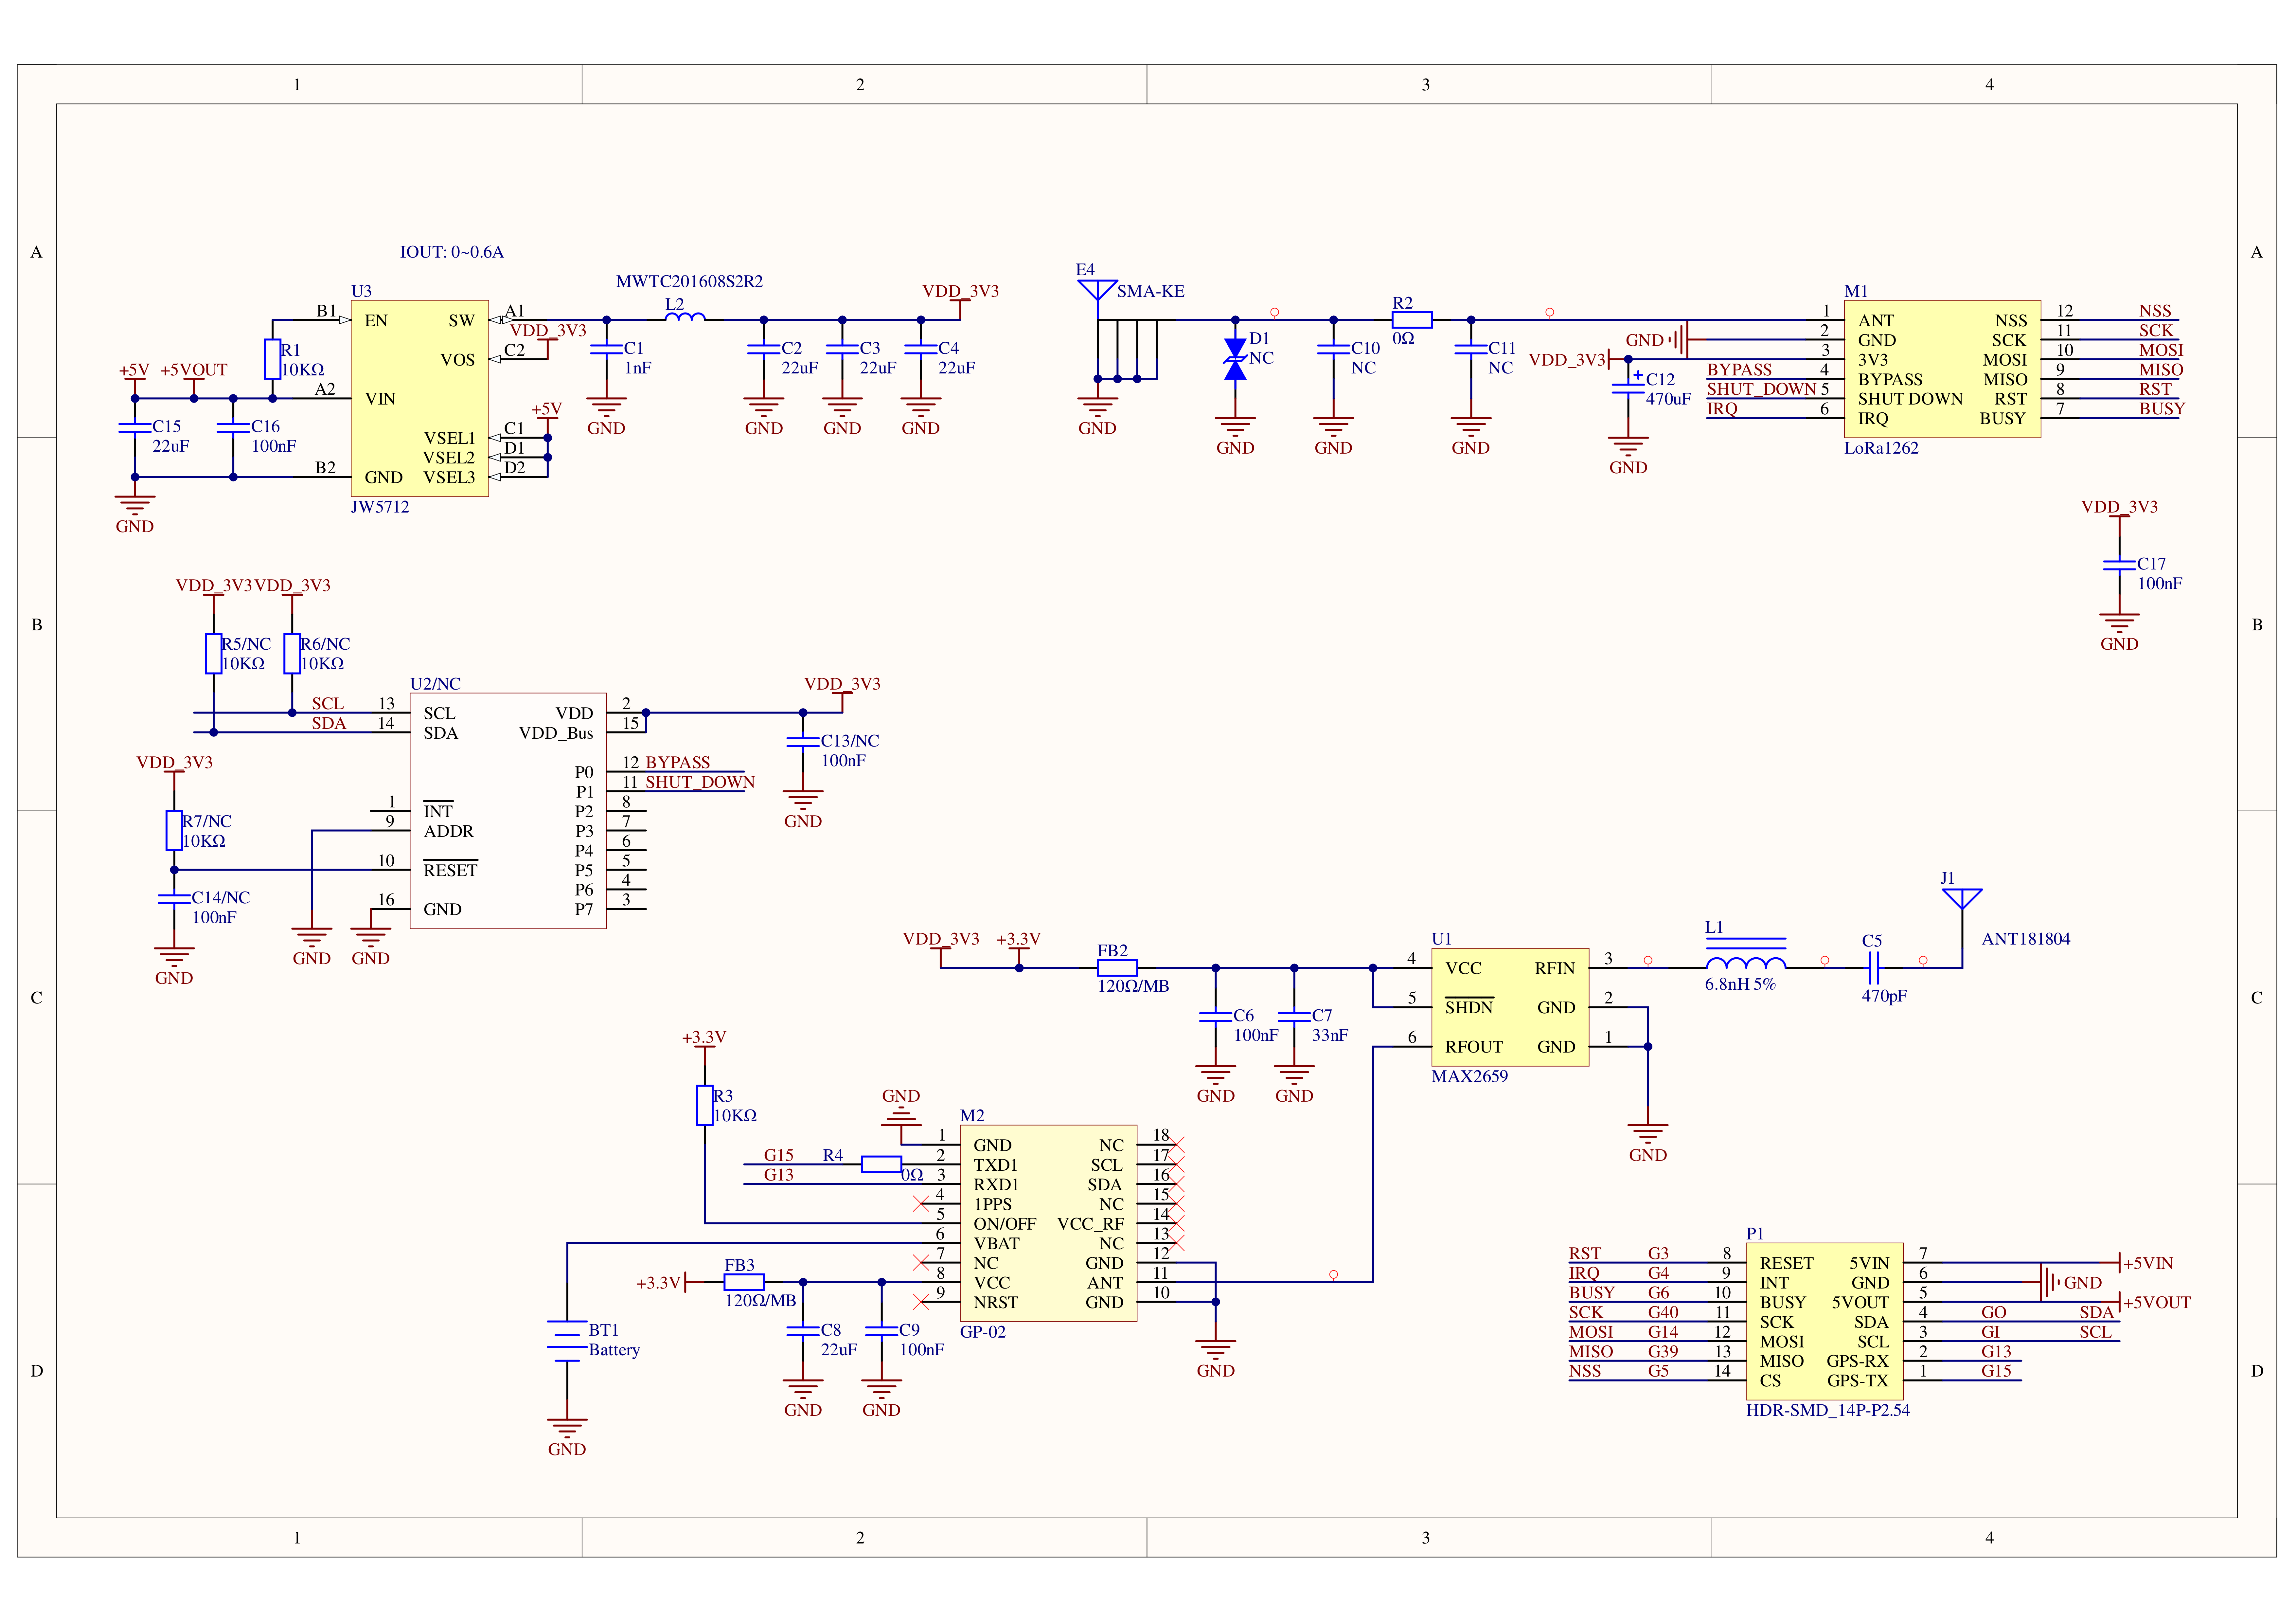Click the L2 inductor symbol
This screenshot has width=2296, height=1623.
[x=685, y=317]
